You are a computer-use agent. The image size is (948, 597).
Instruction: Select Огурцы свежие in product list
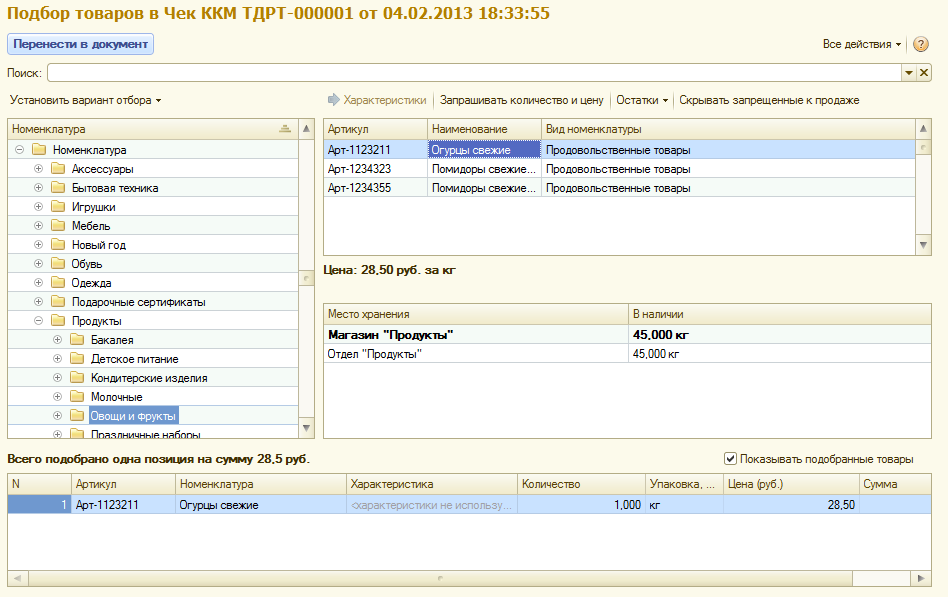pos(484,149)
